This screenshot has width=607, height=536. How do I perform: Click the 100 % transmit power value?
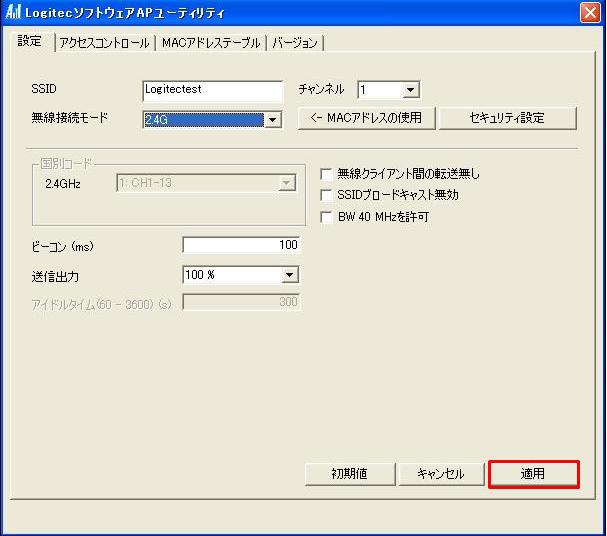(231, 275)
